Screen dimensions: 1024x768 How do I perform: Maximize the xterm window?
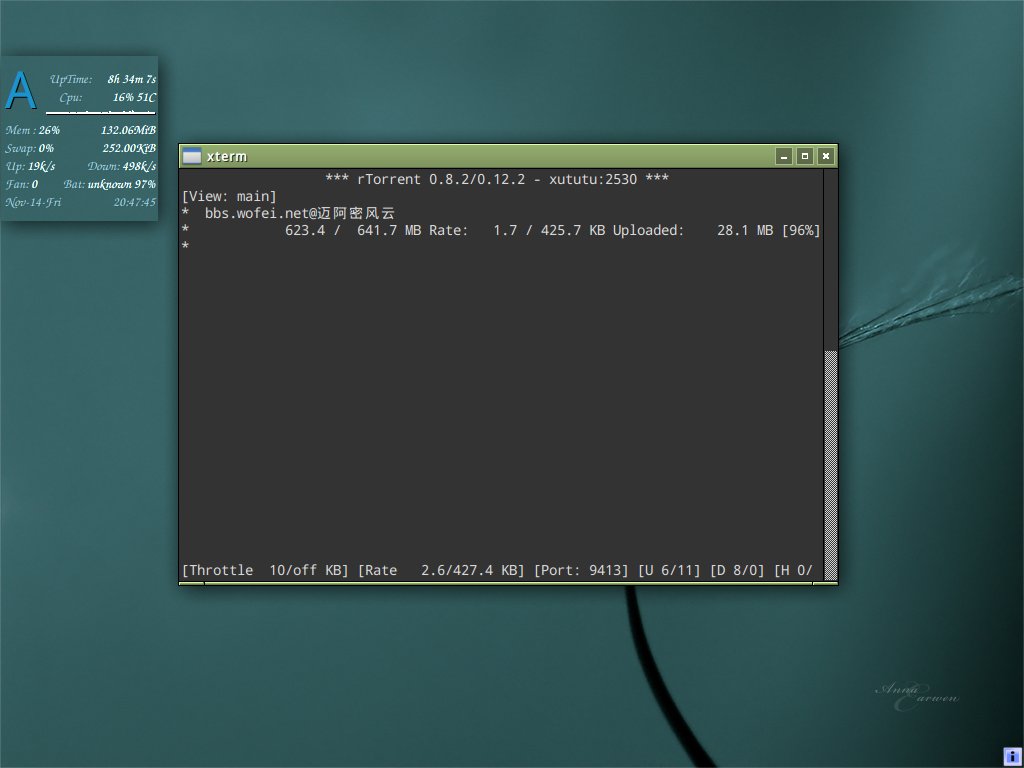tap(805, 156)
